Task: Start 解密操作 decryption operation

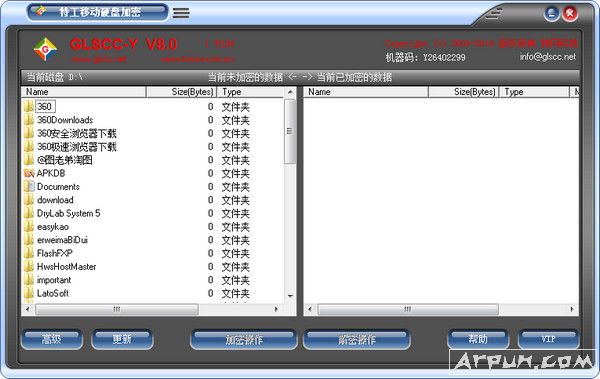Action: (357, 340)
